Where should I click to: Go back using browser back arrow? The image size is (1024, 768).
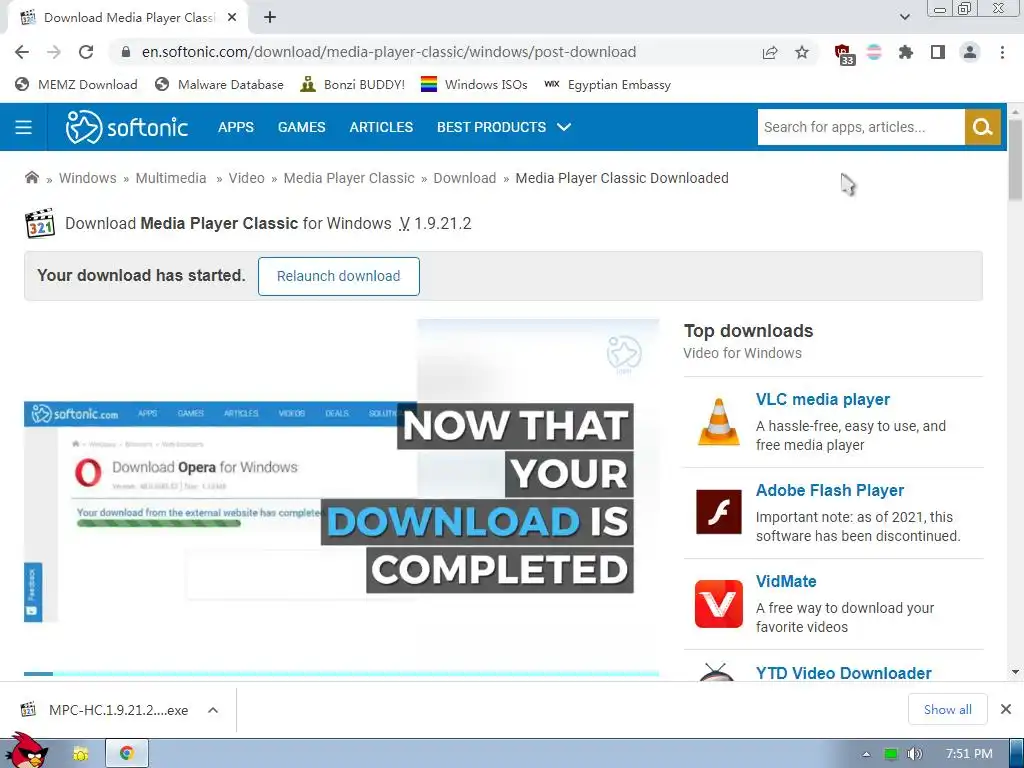pos(22,52)
